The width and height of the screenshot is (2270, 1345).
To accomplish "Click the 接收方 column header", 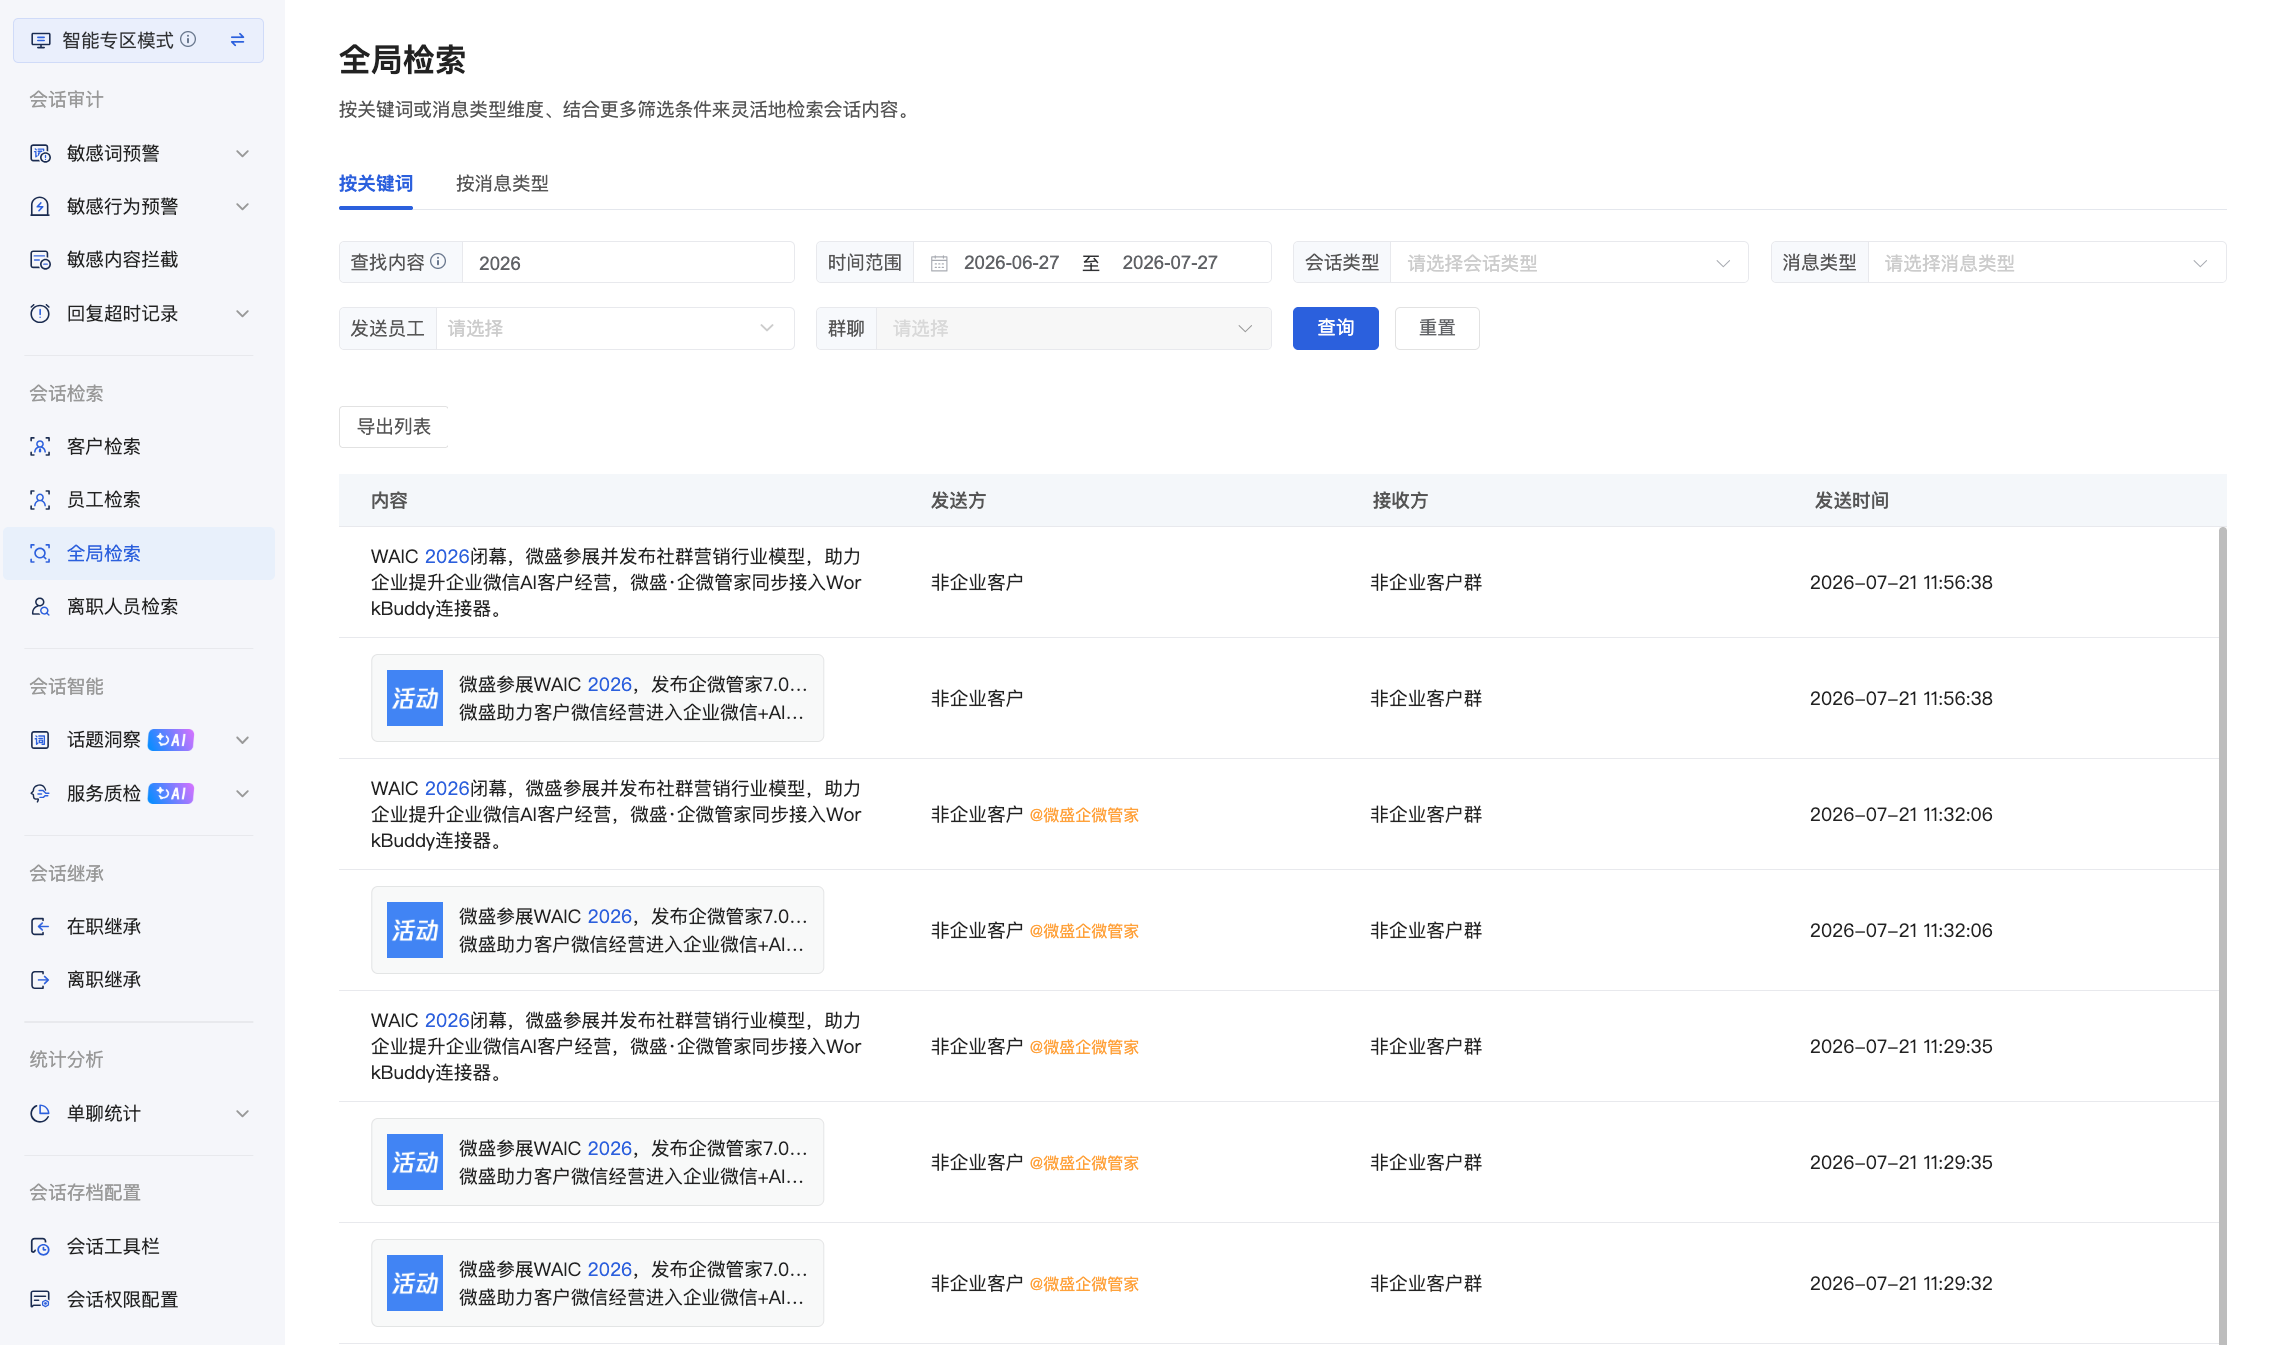I will click(1400, 500).
